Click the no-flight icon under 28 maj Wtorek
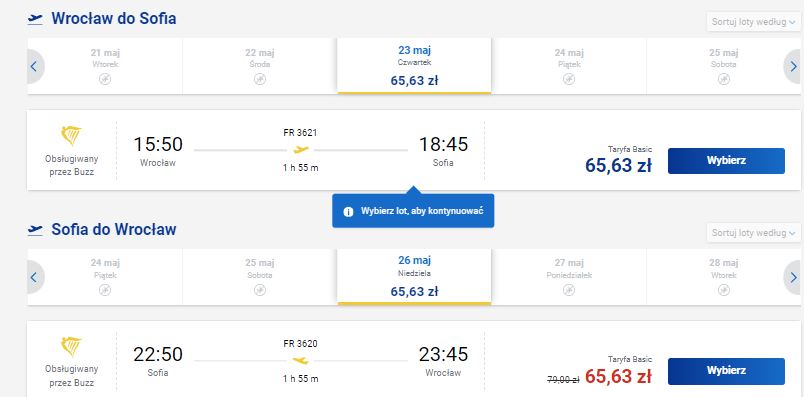This screenshot has height=397, width=804. [x=723, y=290]
